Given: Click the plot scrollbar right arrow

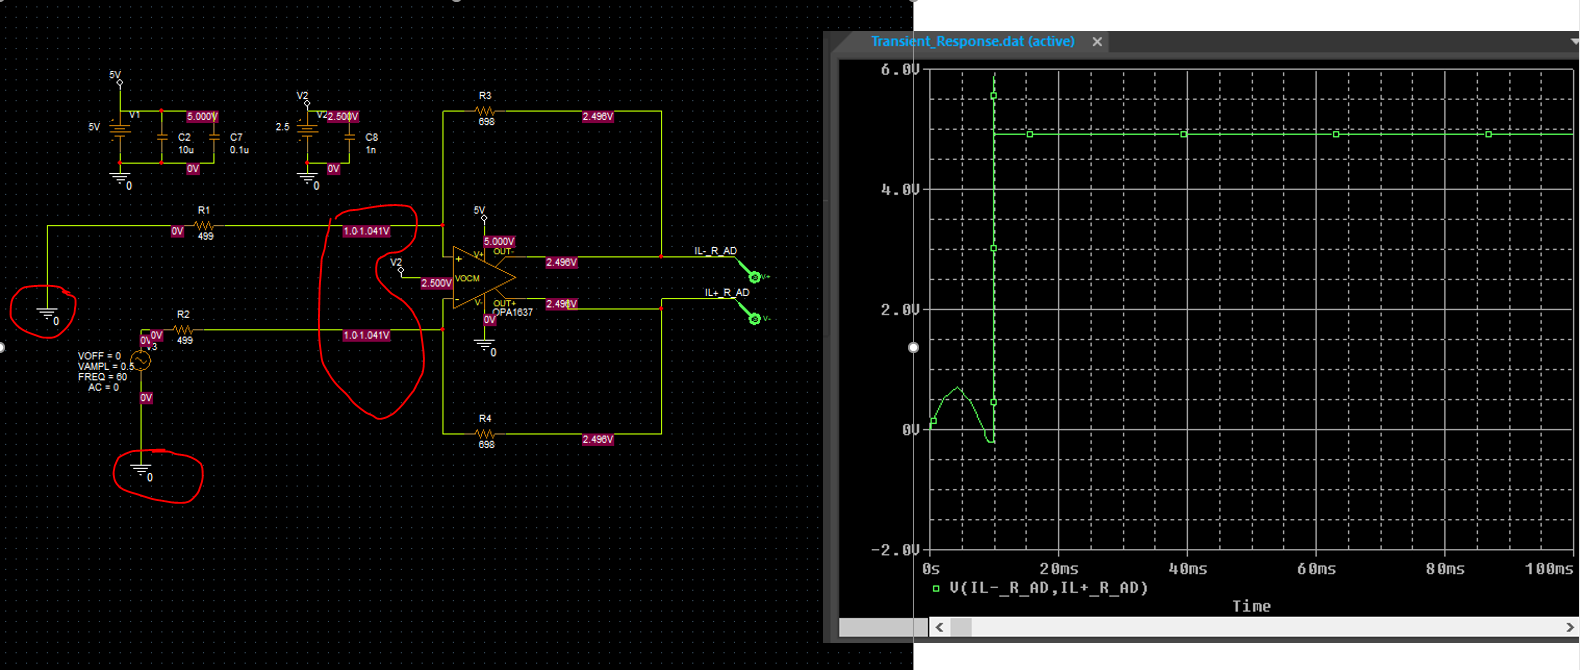Looking at the screenshot, I should click(1569, 627).
